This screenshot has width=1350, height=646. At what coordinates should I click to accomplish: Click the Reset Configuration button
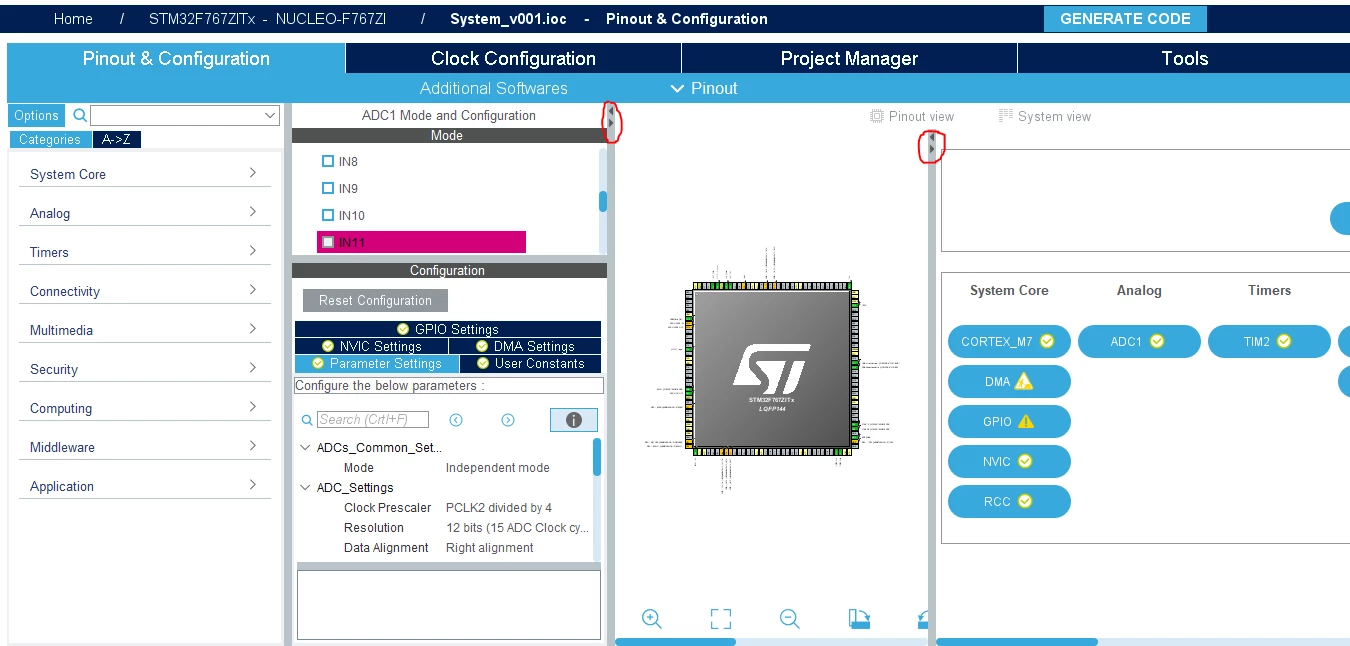pyautogui.click(x=375, y=300)
